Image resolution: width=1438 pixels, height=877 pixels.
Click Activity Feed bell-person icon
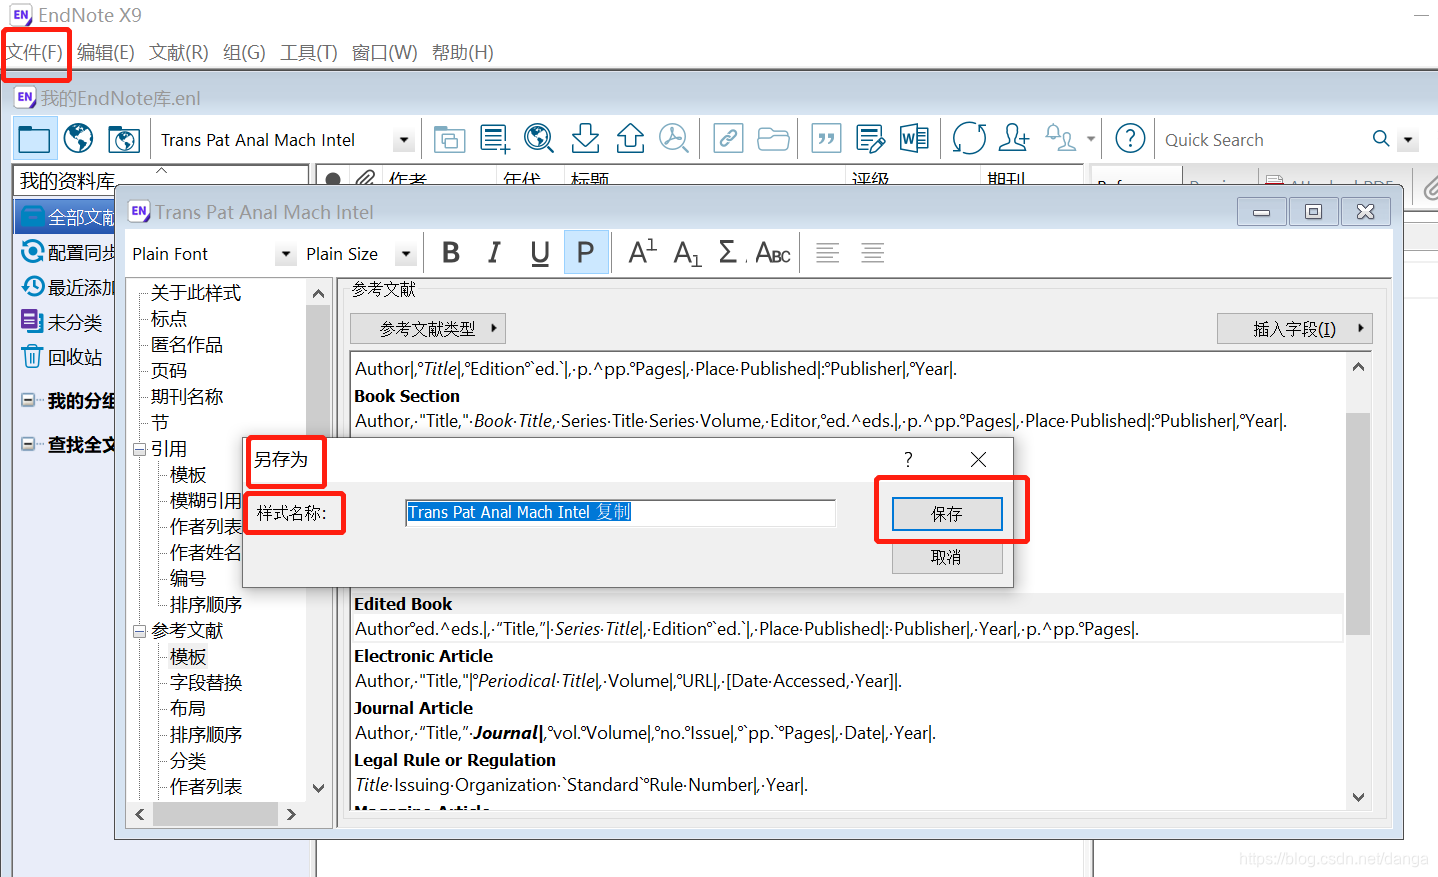1060,139
